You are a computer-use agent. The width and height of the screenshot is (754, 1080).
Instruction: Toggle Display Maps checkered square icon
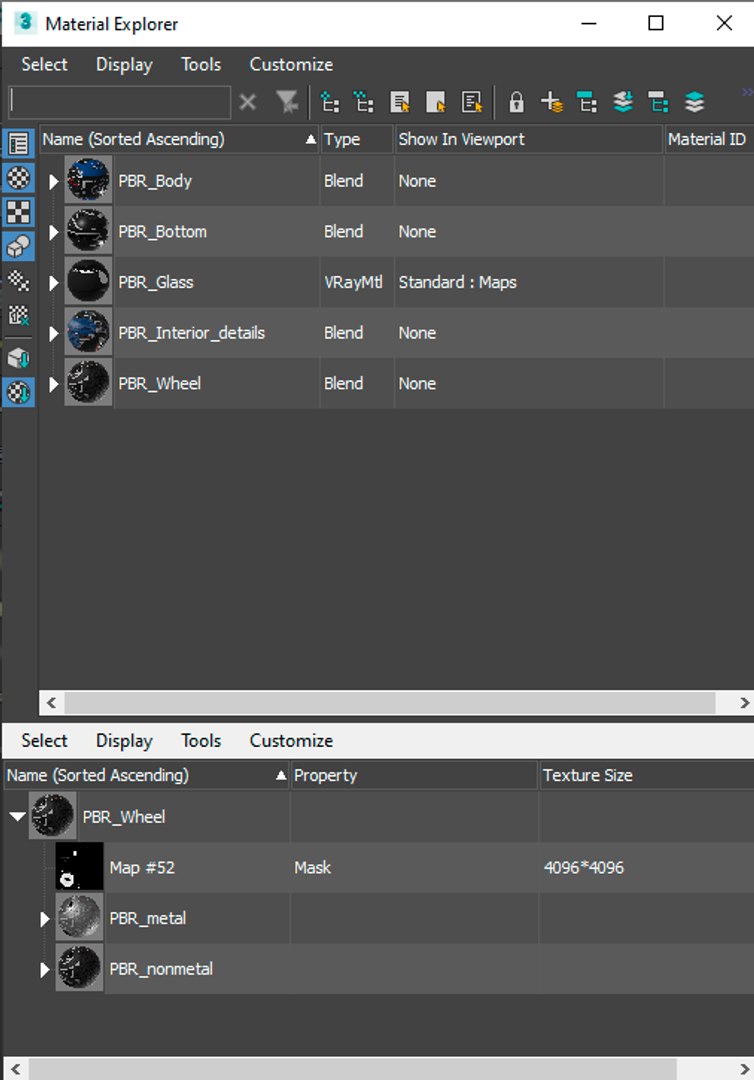coord(19,212)
